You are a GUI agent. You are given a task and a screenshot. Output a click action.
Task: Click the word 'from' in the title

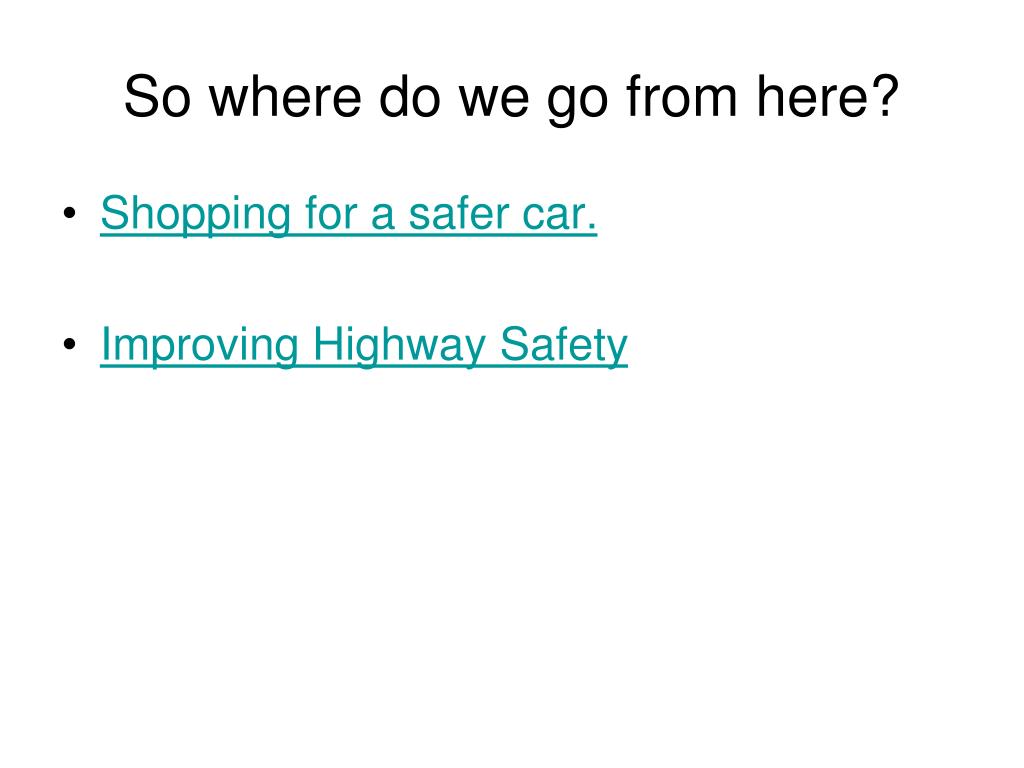[x=682, y=97]
